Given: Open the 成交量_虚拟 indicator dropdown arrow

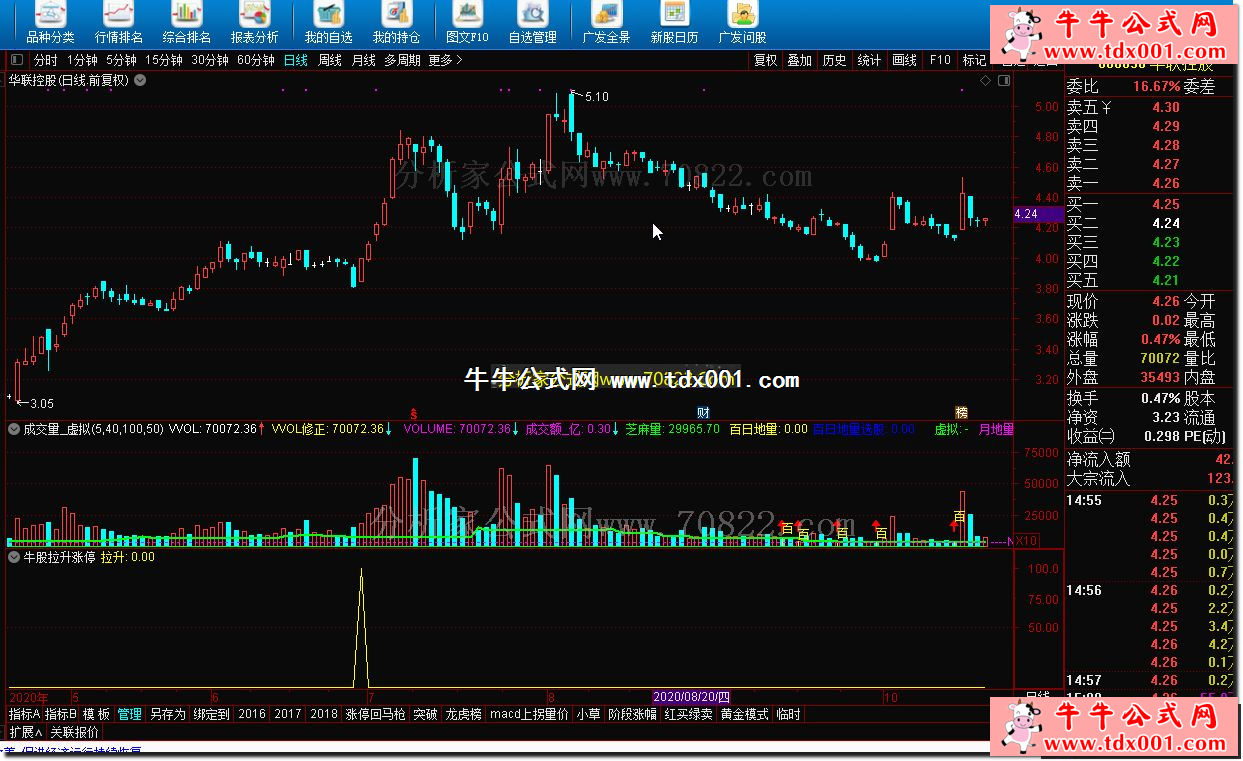Looking at the screenshot, I should (x=14, y=429).
